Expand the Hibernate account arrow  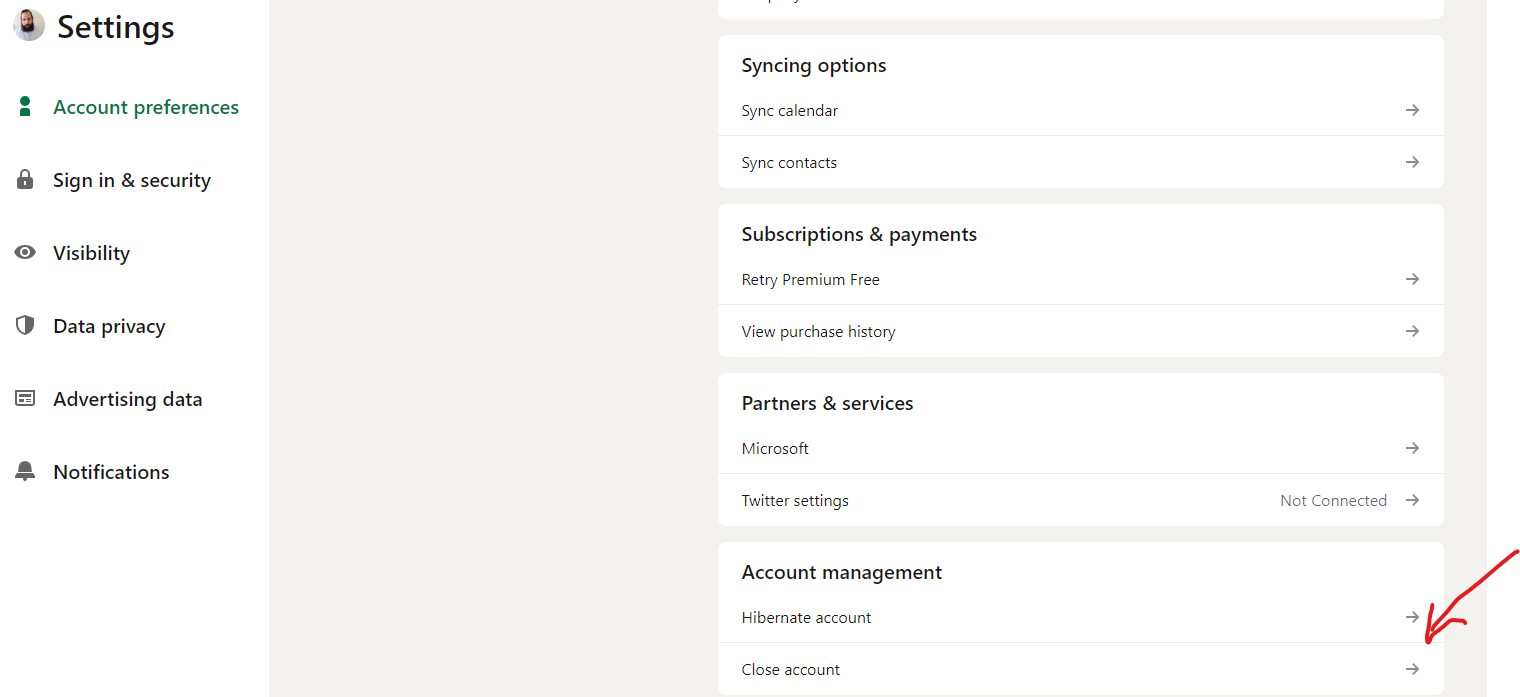pos(1412,617)
